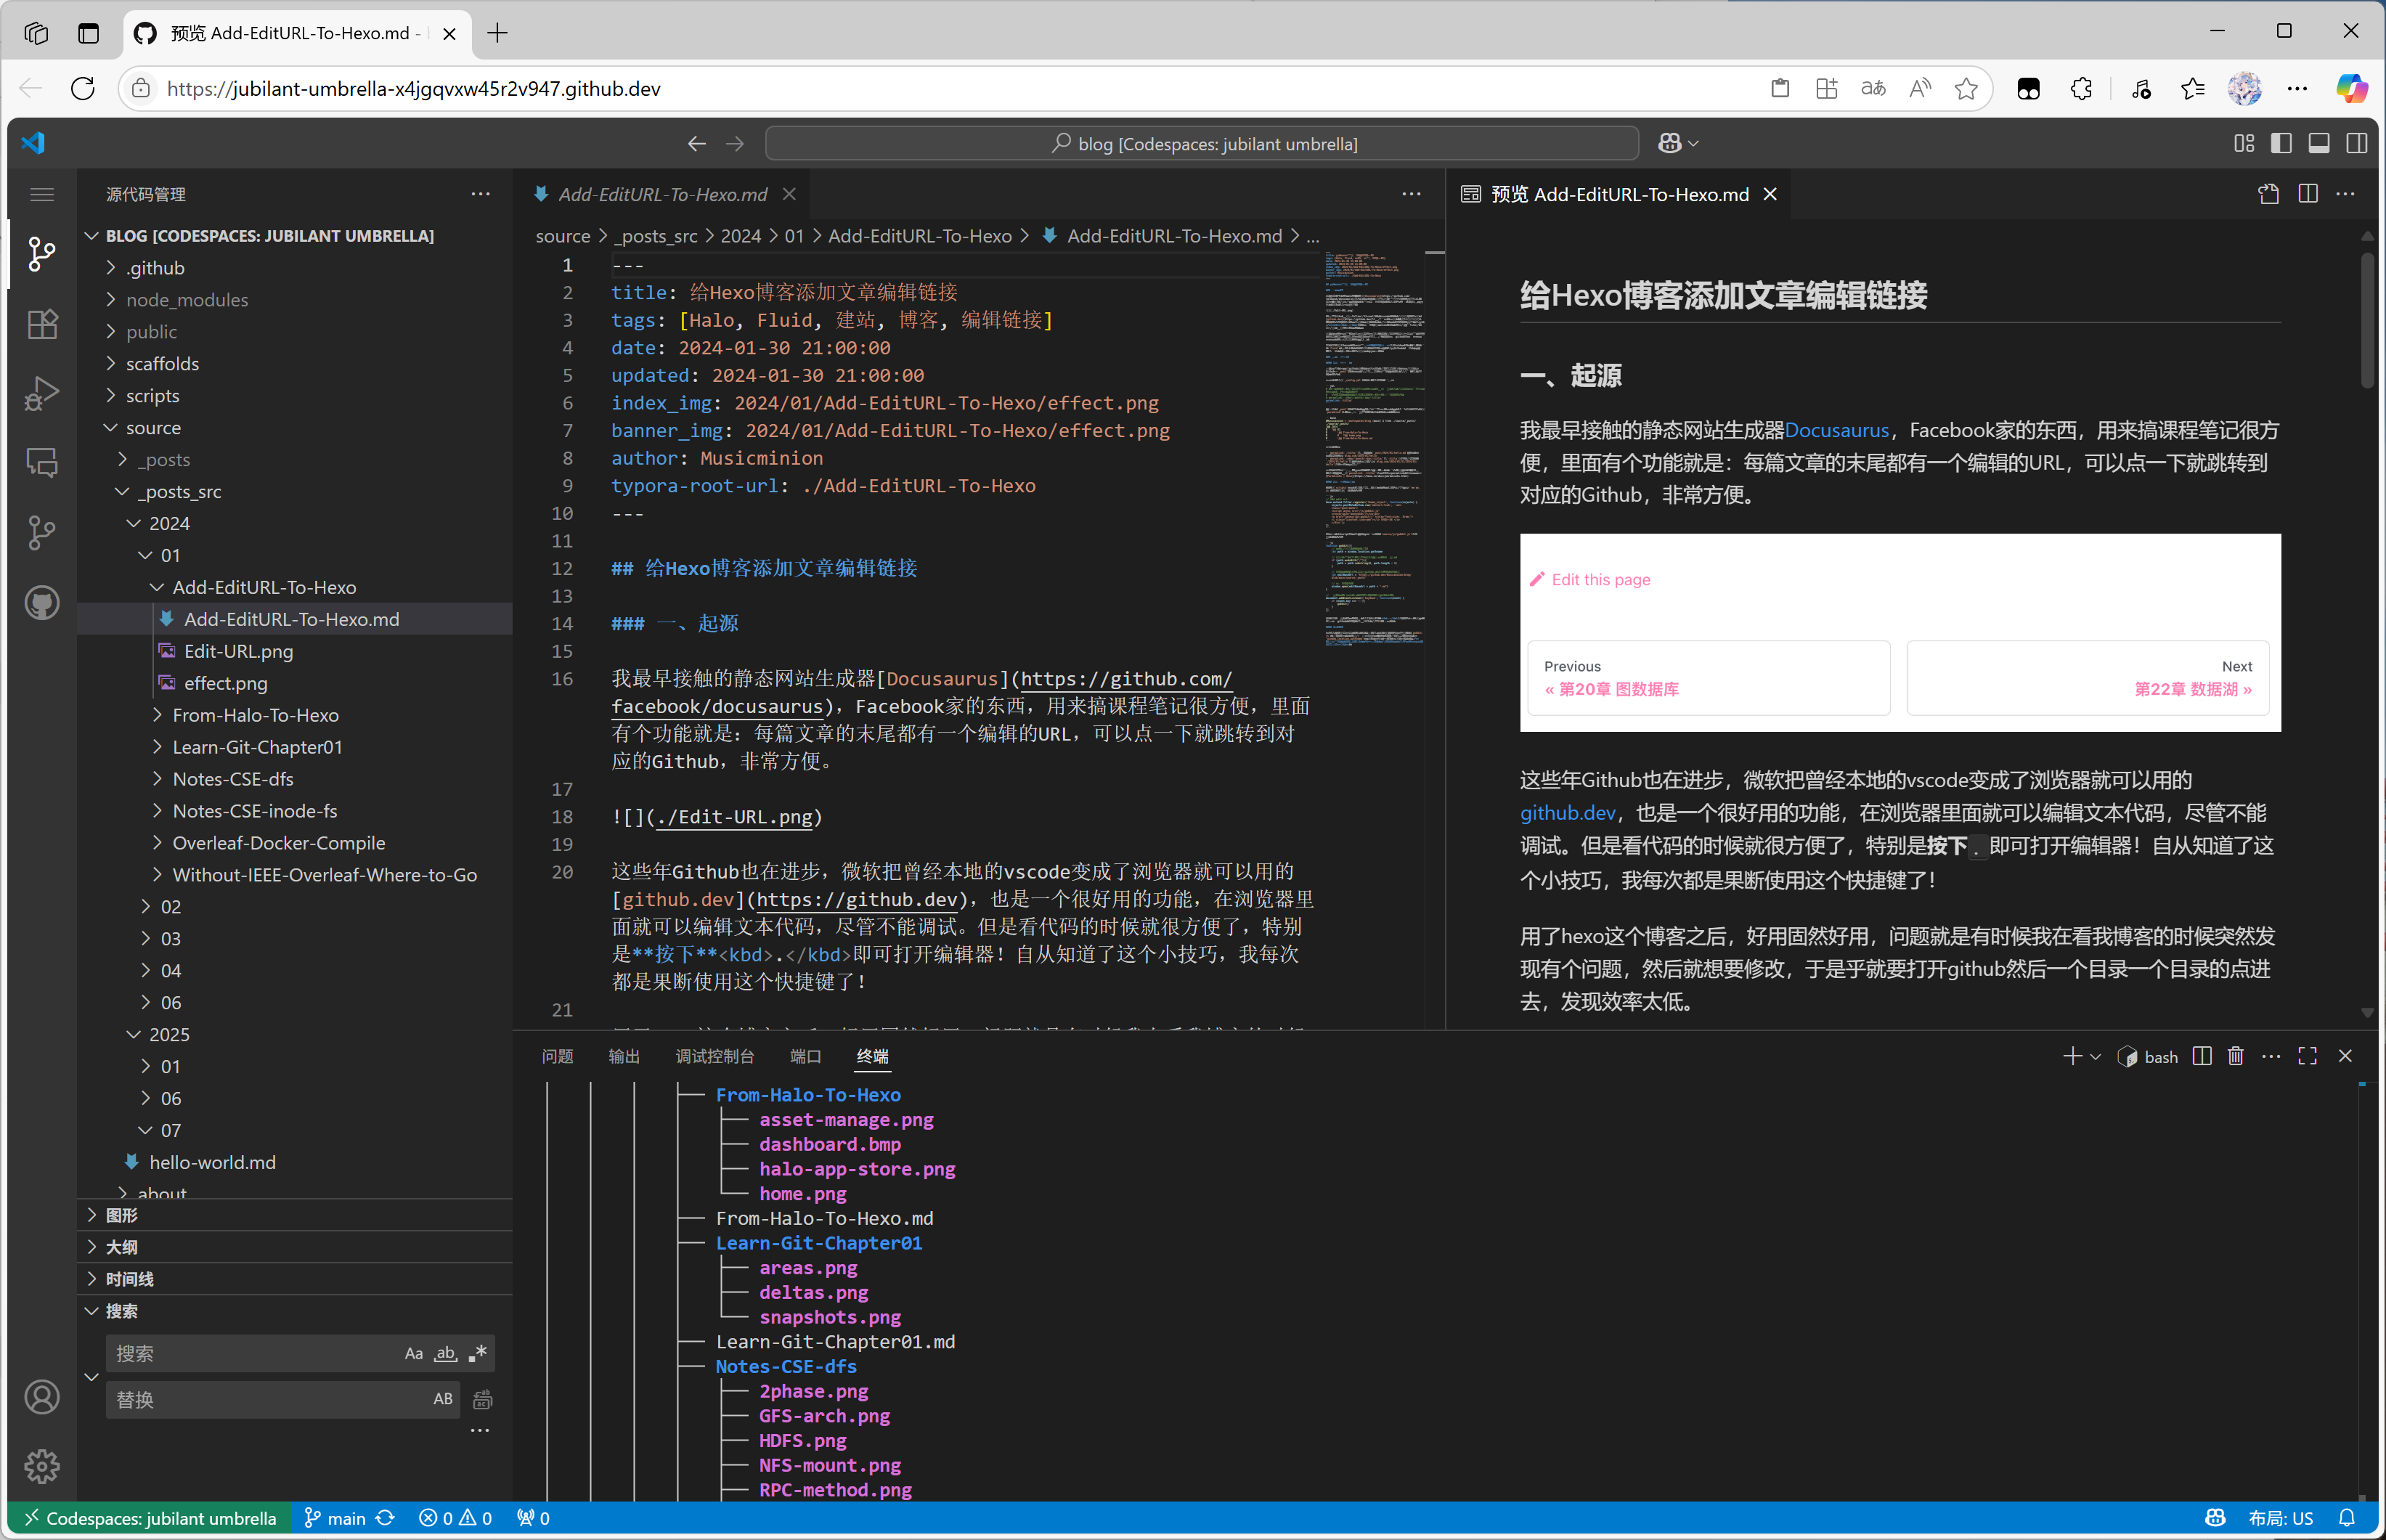This screenshot has height=1540, width=2386.
Task: Toggle Secondary Side Bar visibility
Action: coord(2357,143)
